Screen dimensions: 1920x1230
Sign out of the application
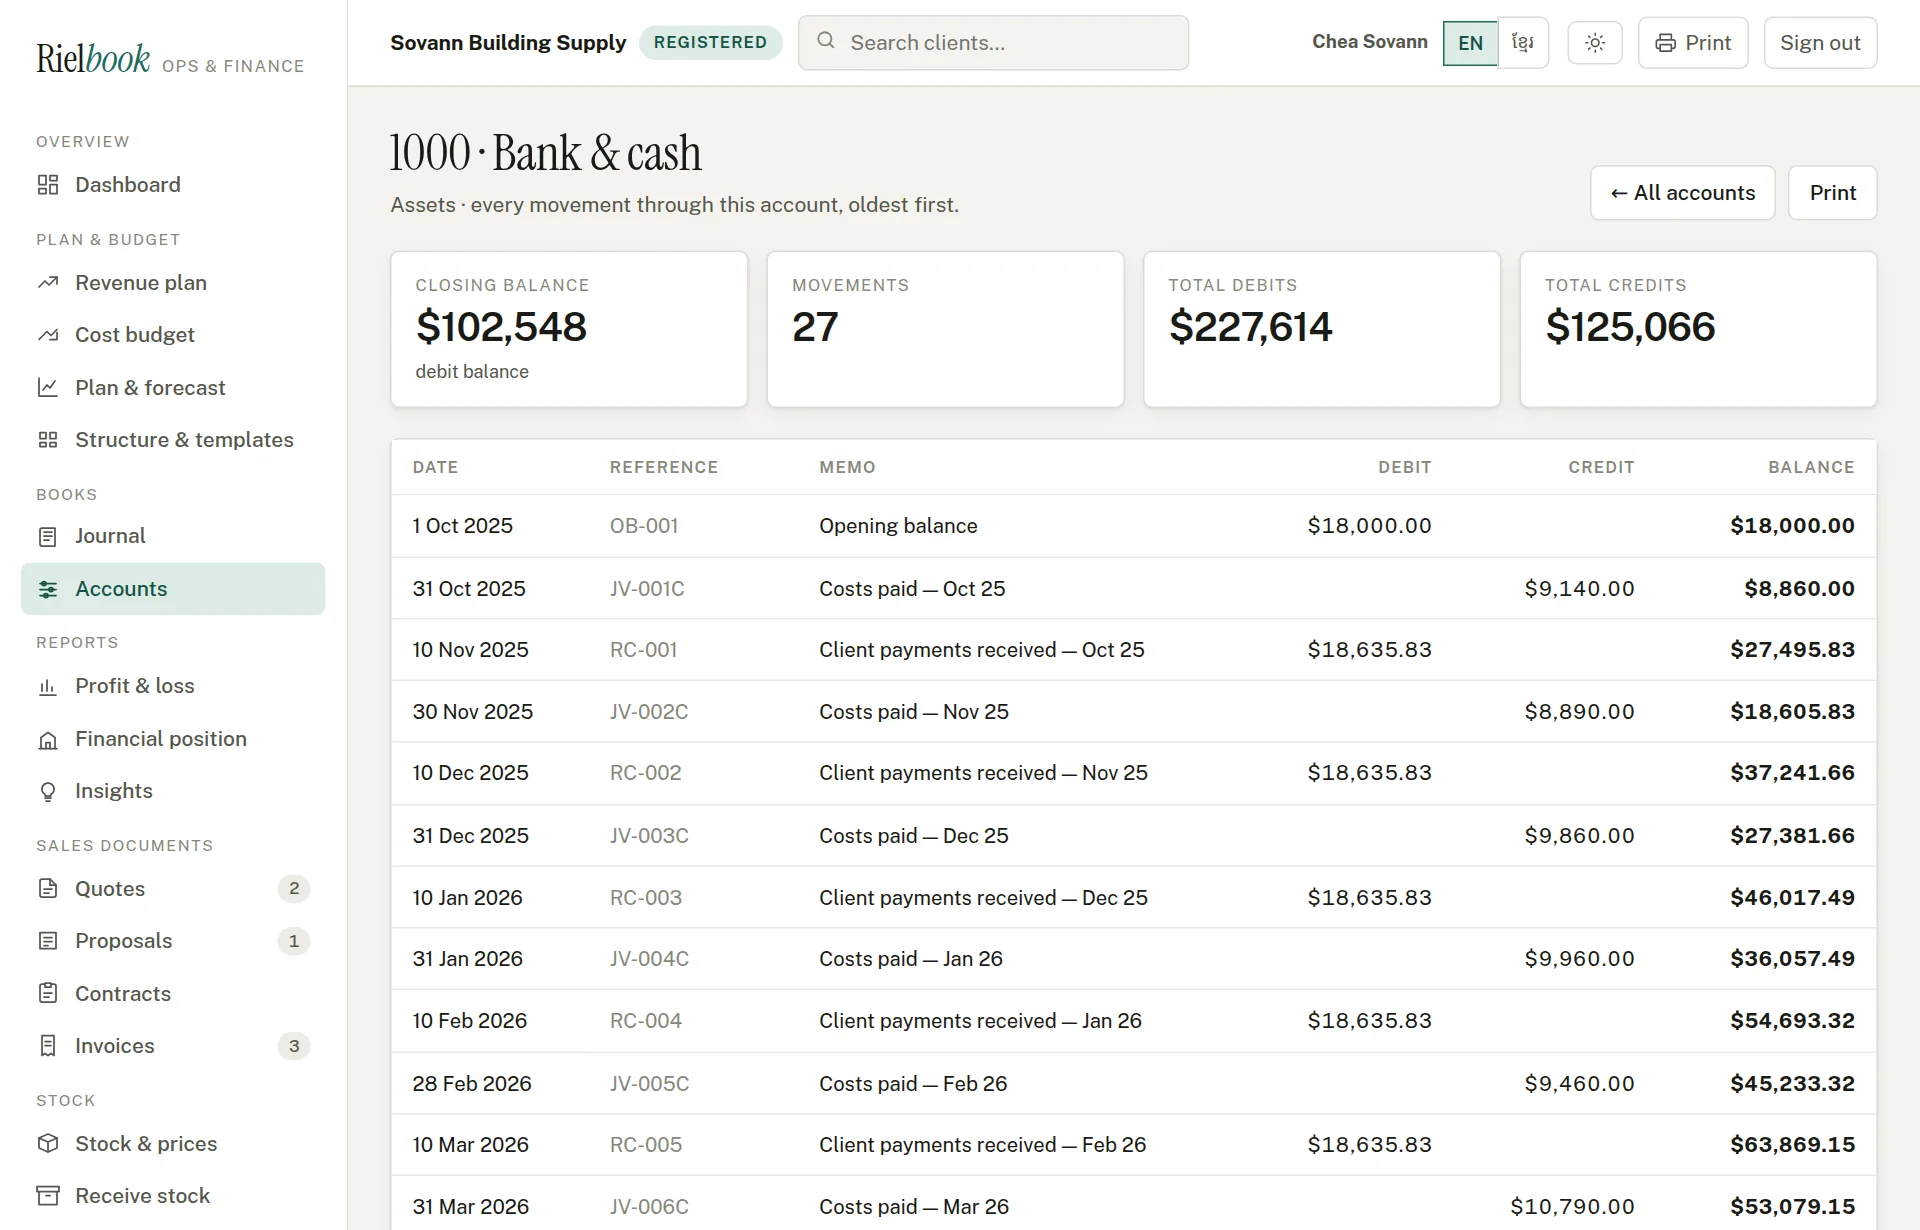pyautogui.click(x=1820, y=43)
